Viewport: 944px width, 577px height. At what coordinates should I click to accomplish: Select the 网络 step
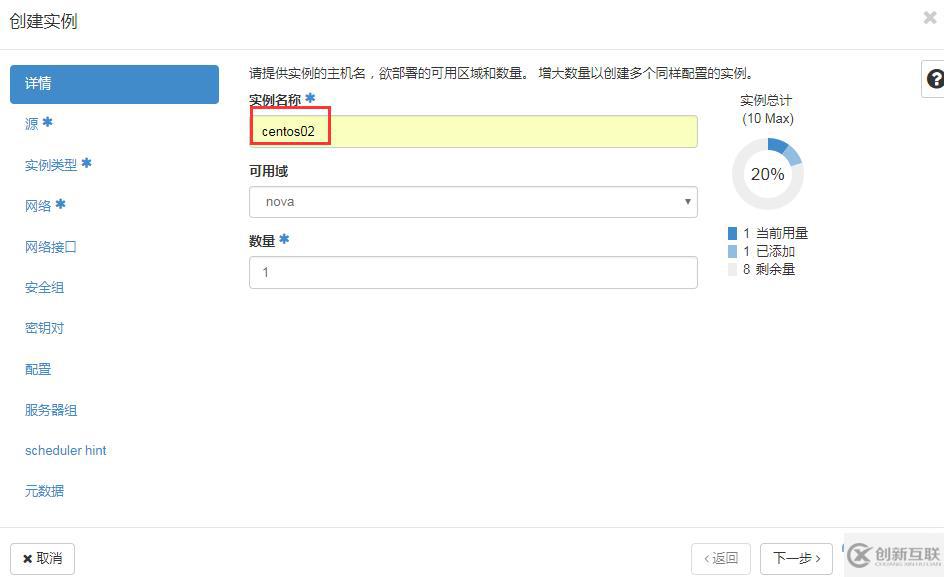[x=45, y=205]
